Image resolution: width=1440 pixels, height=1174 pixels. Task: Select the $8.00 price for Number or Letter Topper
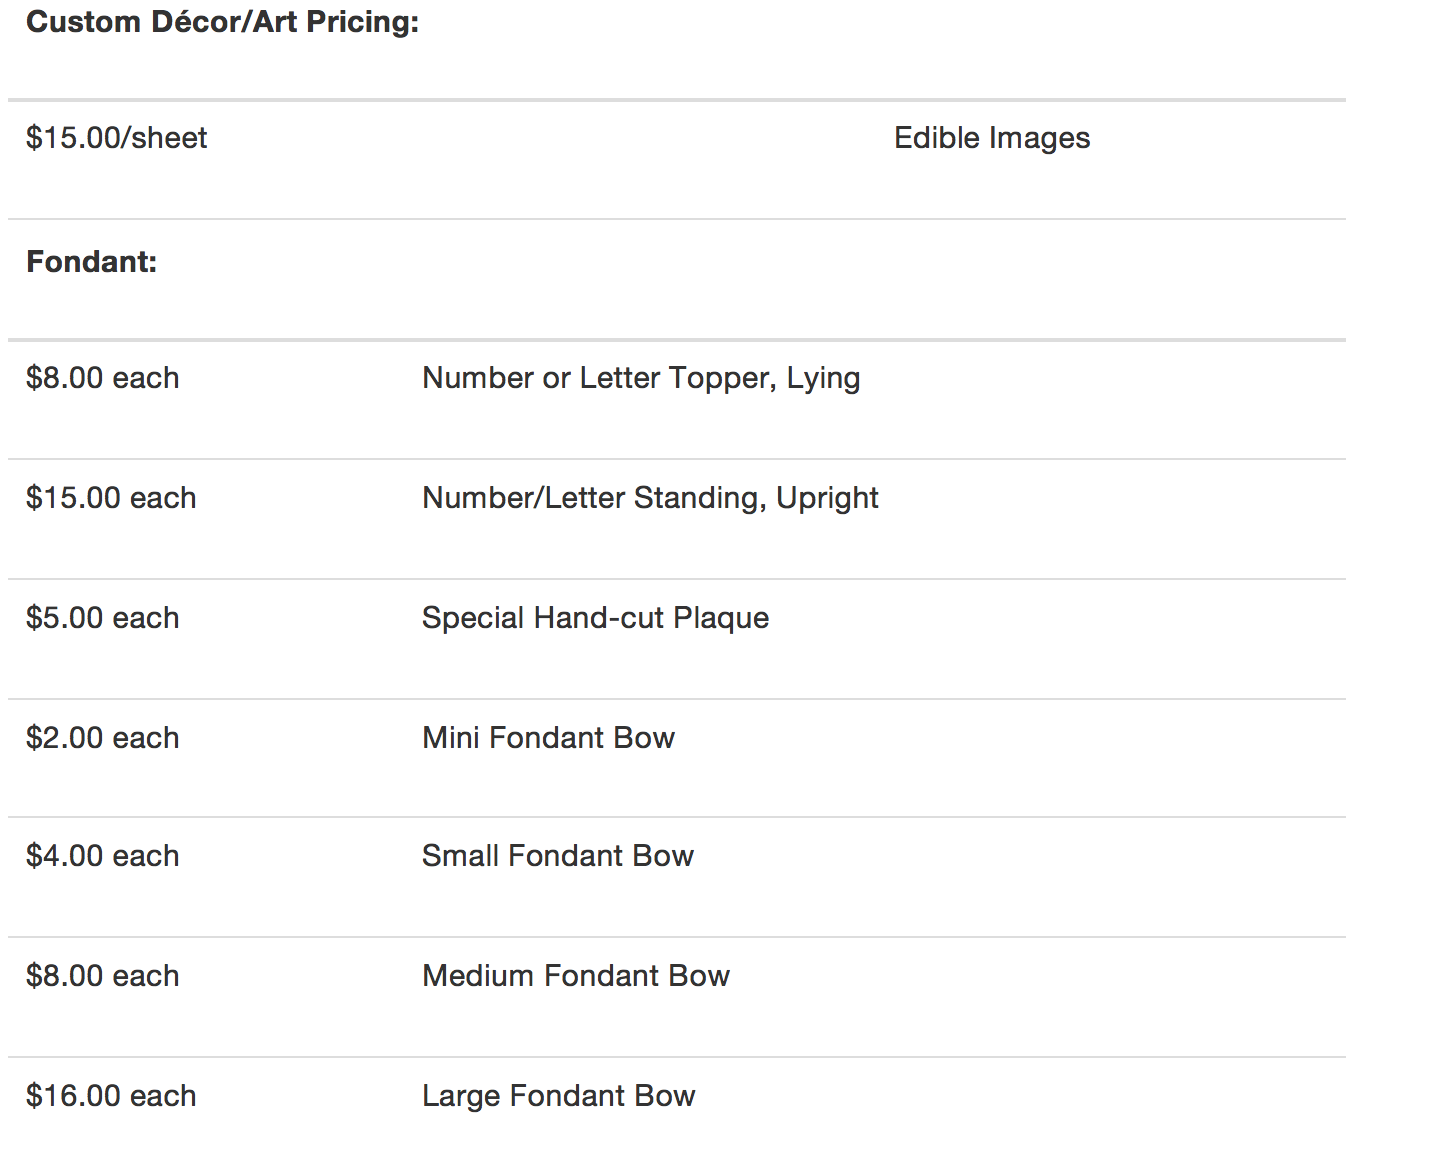(103, 378)
